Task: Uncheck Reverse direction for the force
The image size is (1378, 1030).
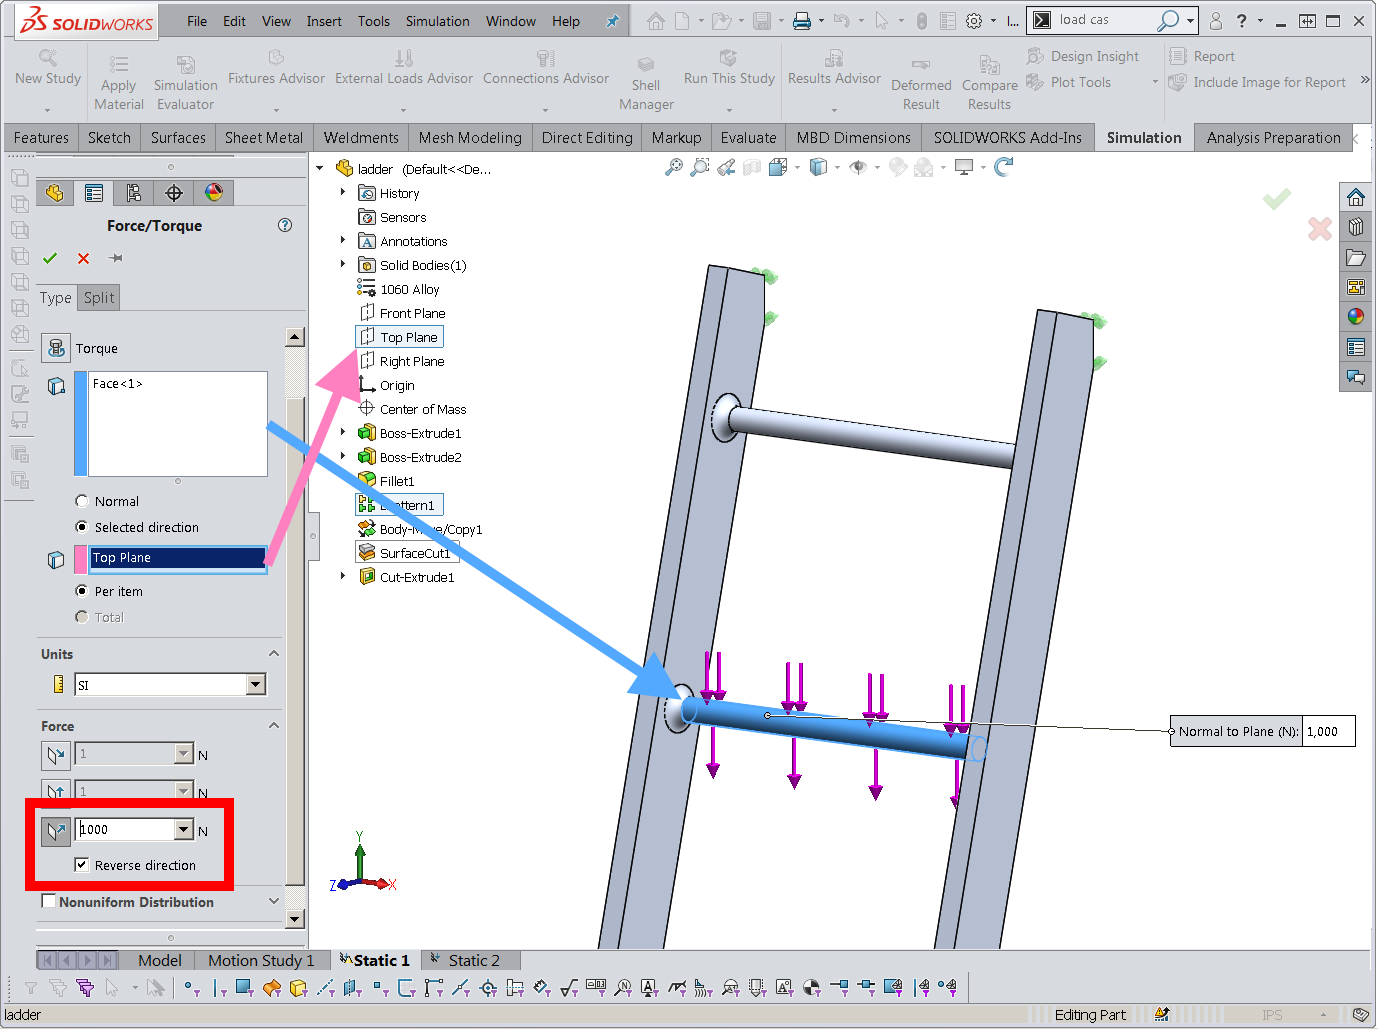Action: 82,864
